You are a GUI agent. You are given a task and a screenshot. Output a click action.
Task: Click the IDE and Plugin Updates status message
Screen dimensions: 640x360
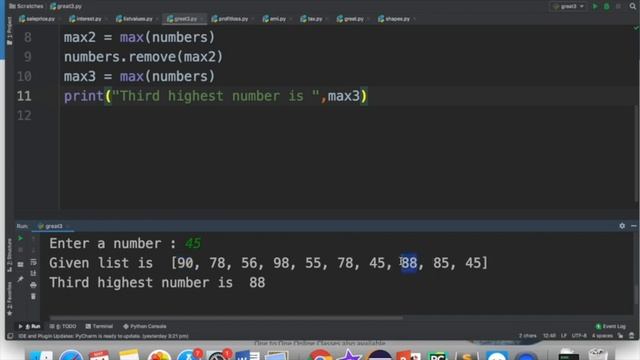104,336
